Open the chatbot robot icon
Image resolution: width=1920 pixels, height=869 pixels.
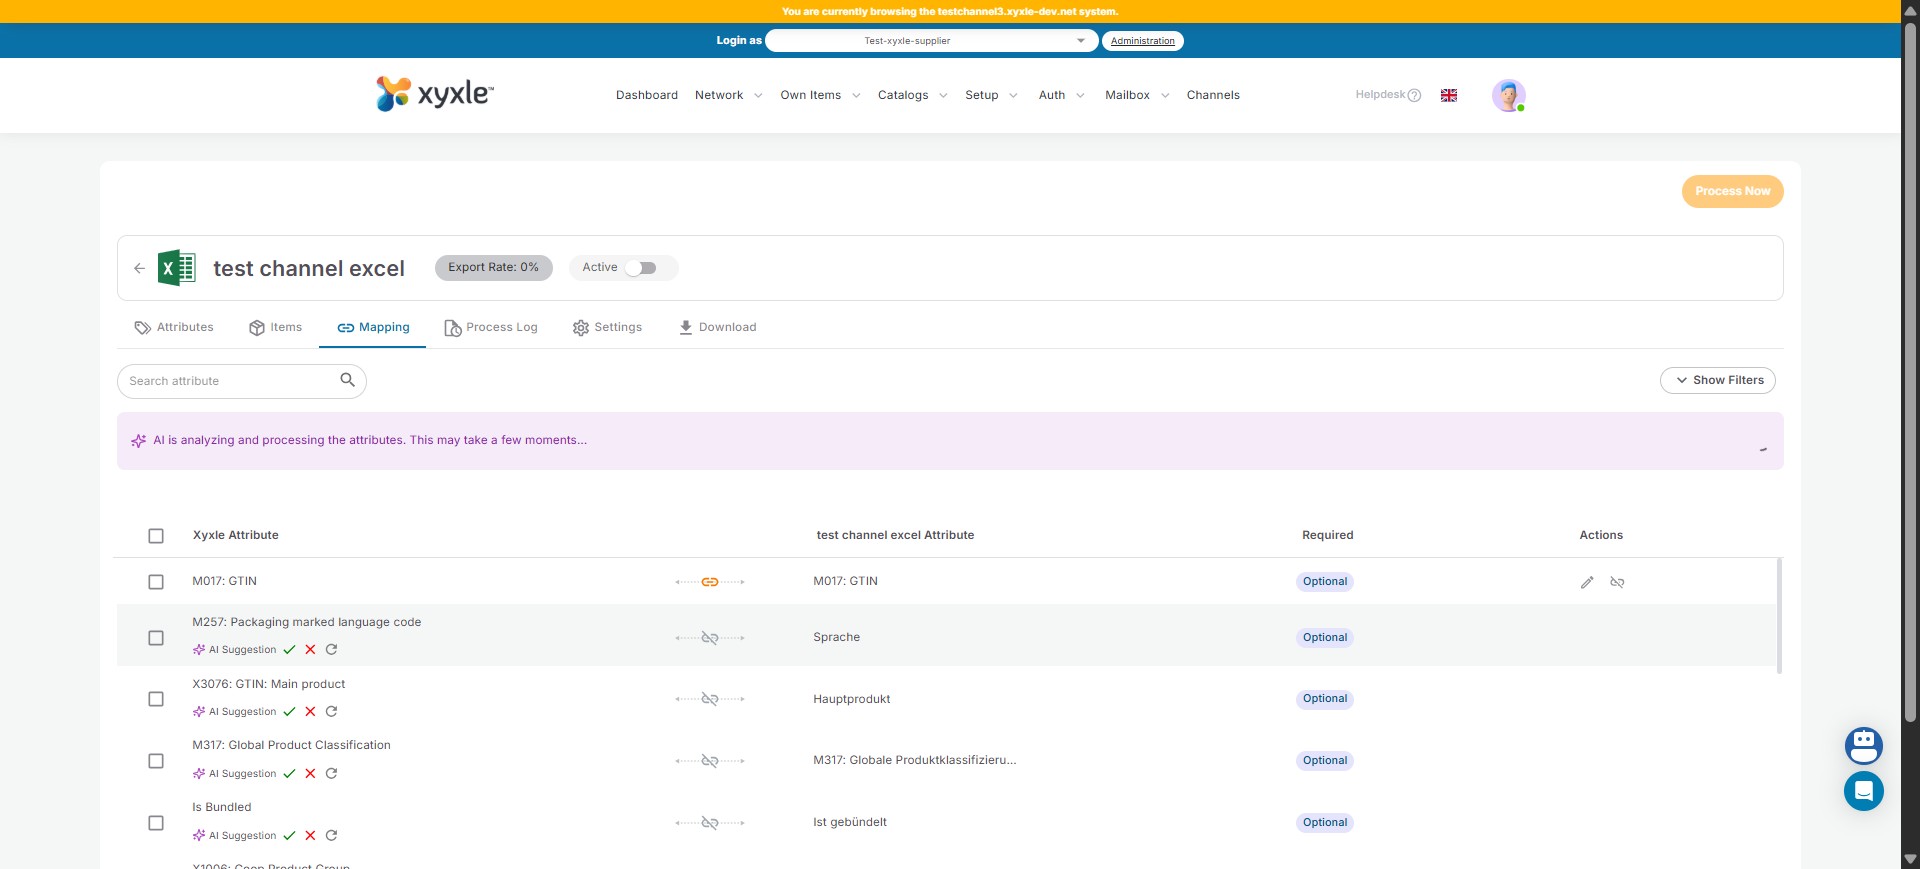(x=1863, y=745)
